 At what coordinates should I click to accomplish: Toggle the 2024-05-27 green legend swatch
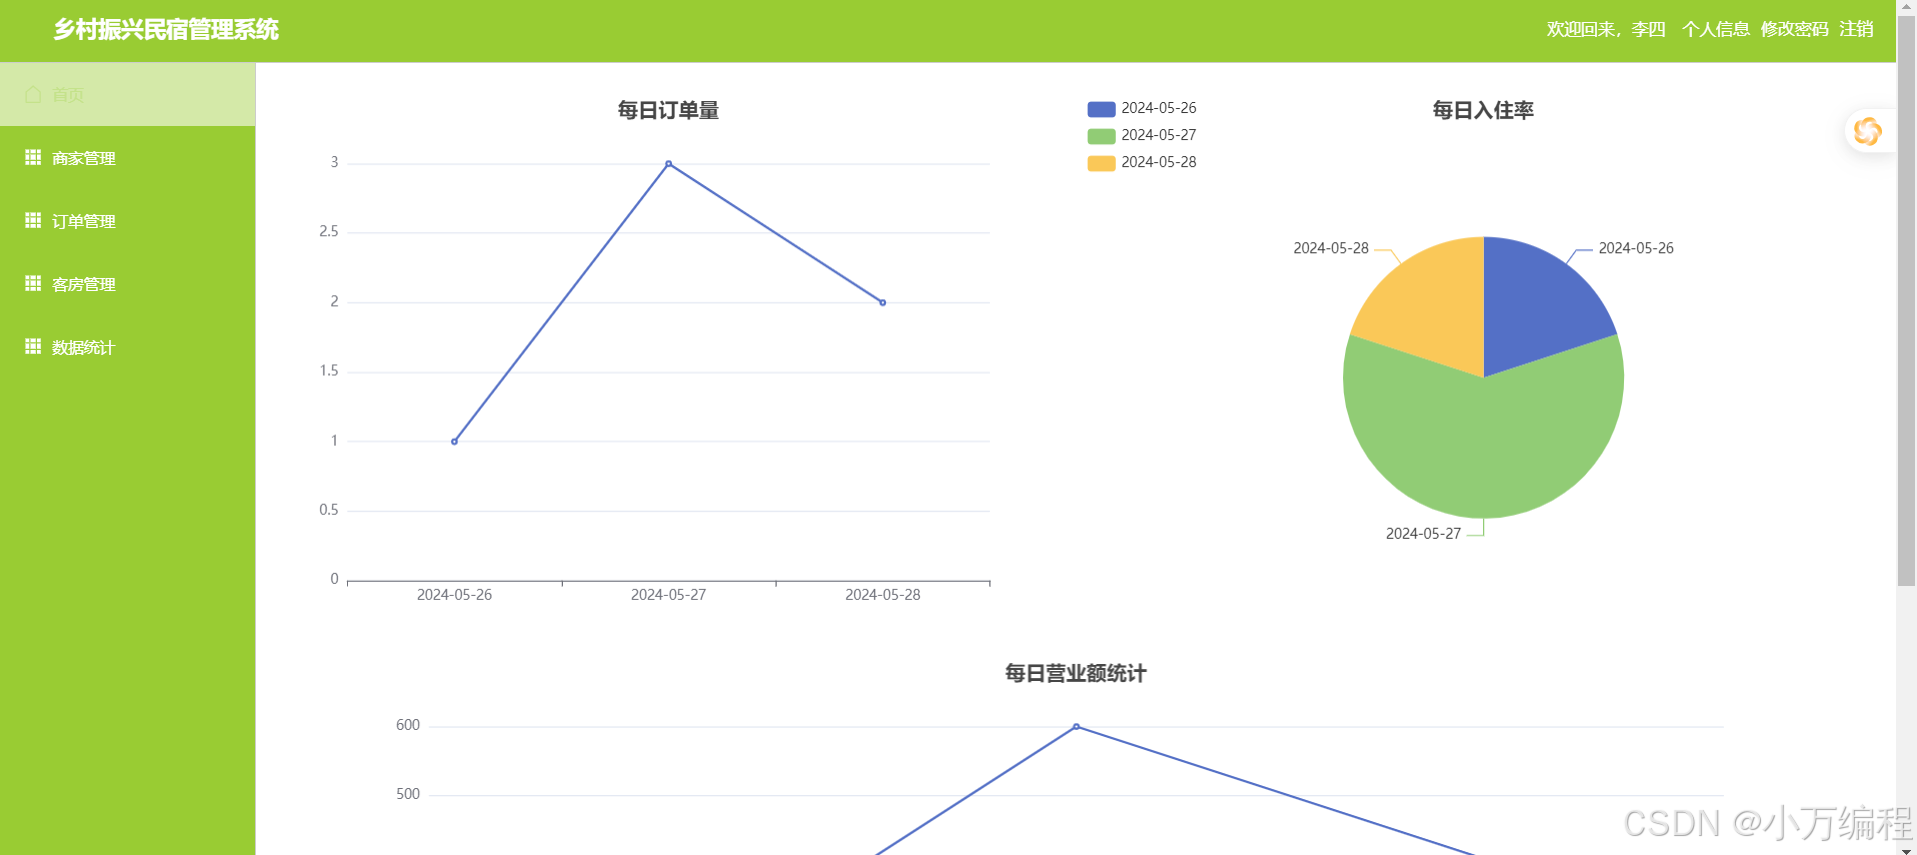(1101, 136)
